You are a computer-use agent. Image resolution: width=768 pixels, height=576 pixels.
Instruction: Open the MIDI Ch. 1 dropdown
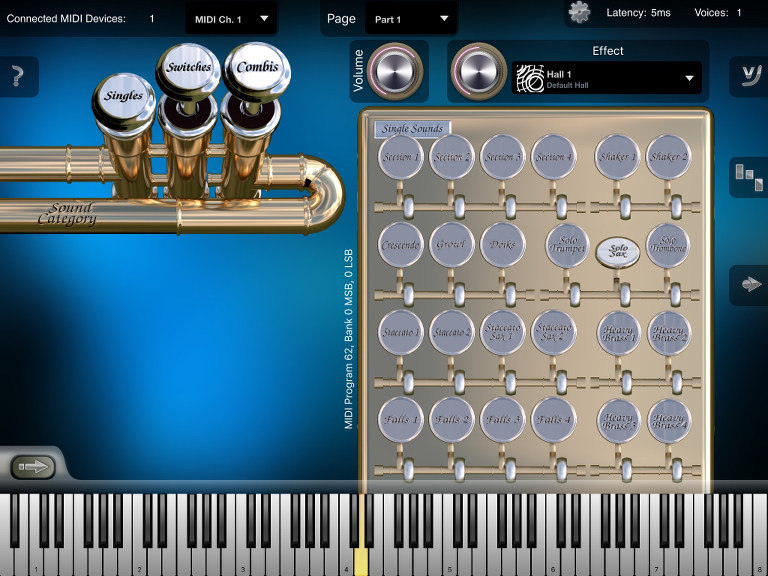231,18
